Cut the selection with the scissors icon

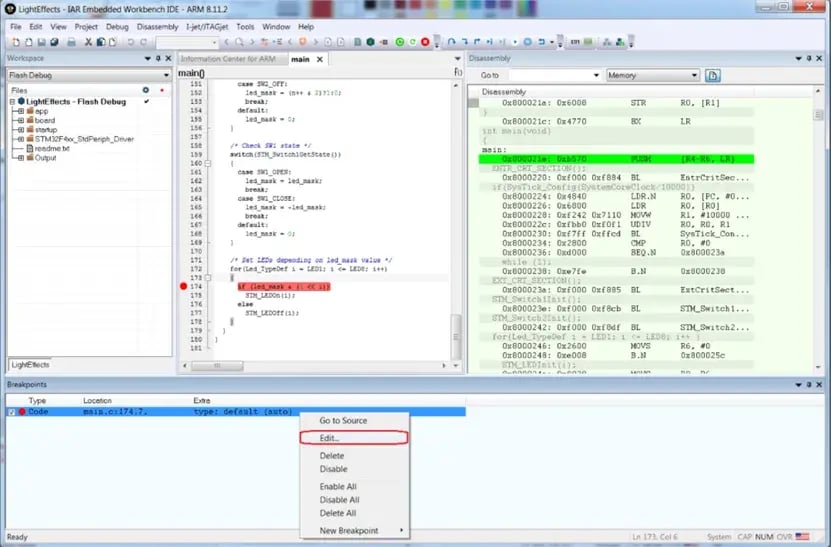click(x=88, y=42)
